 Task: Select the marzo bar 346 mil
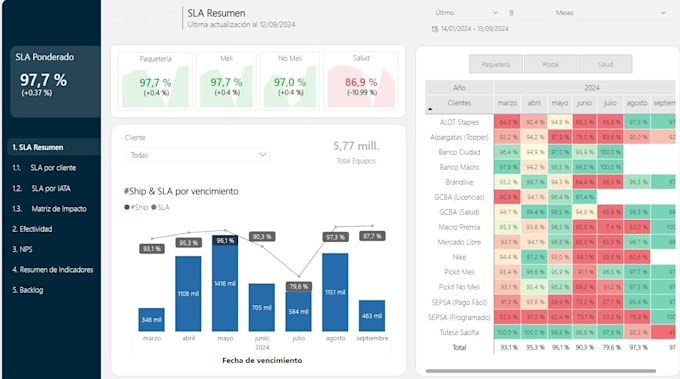pyautogui.click(x=151, y=320)
